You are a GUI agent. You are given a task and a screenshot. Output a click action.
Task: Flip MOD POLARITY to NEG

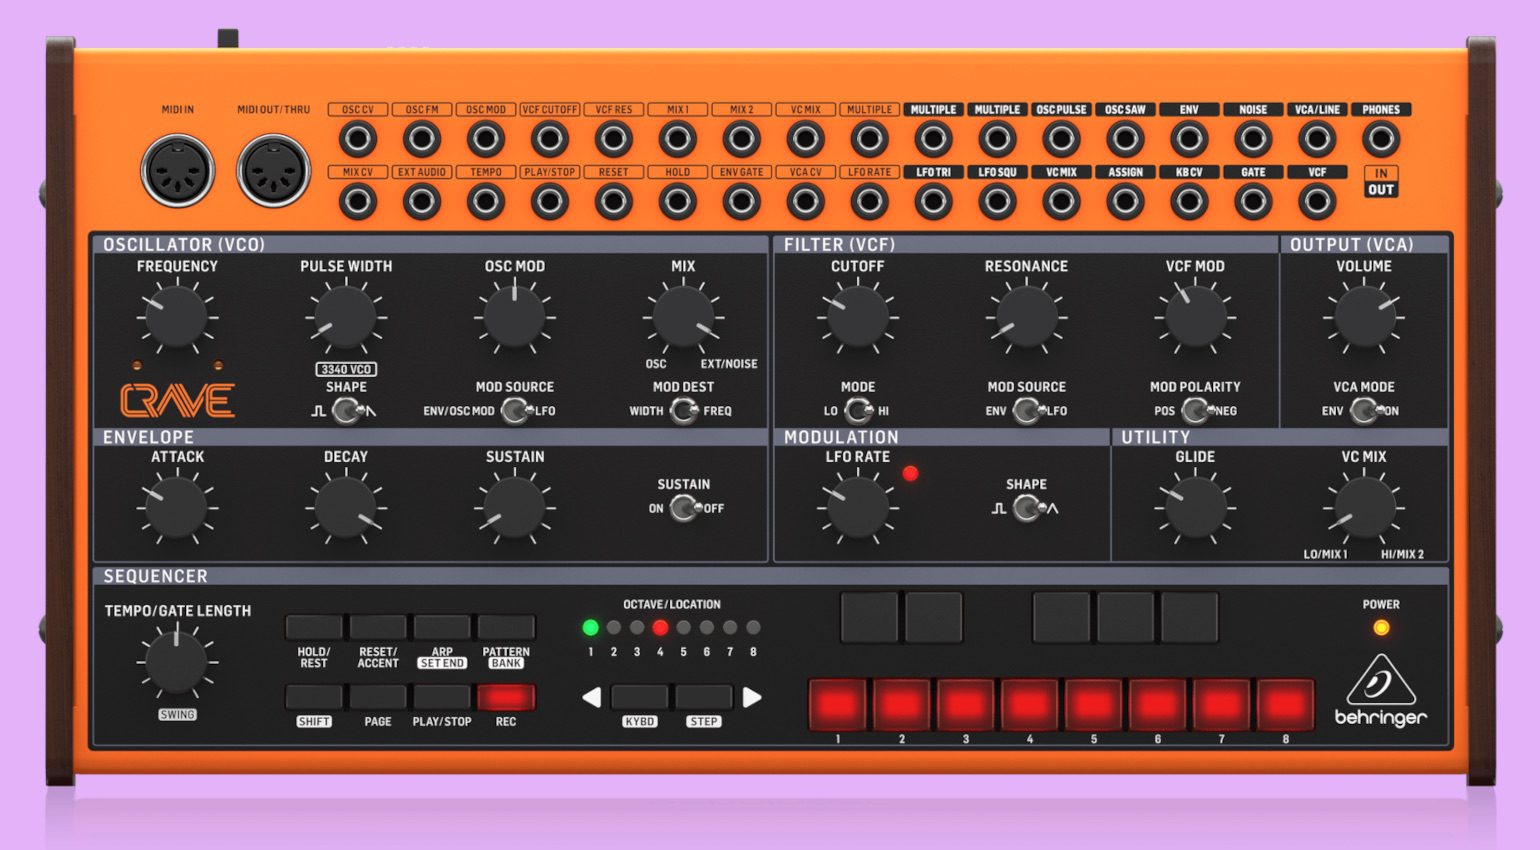click(x=1206, y=409)
